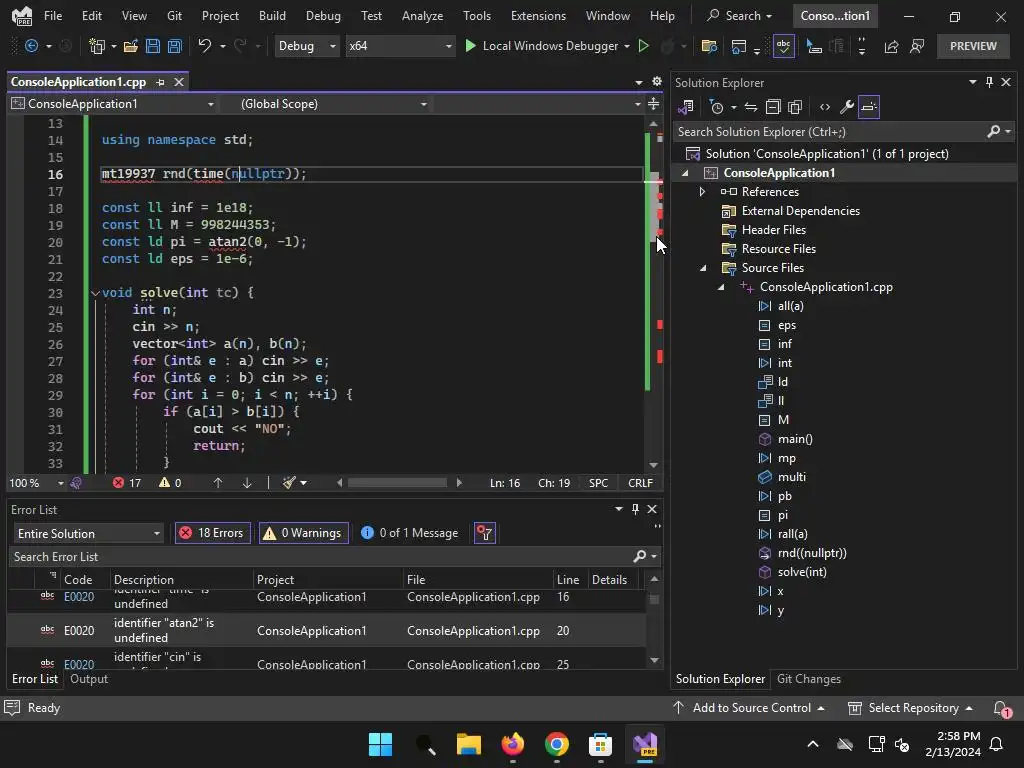Viewport: 1024px width, 768px height.
Task: Toggle the Error List build filter icon
Action: [x=485, y=533]
